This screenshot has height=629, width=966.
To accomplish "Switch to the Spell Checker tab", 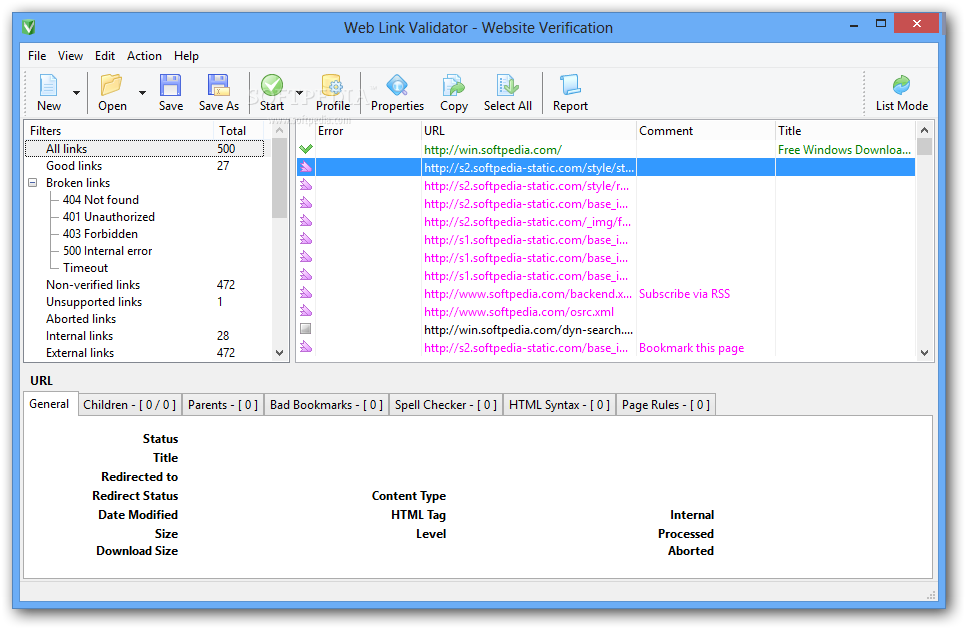I will coord(445,405).
